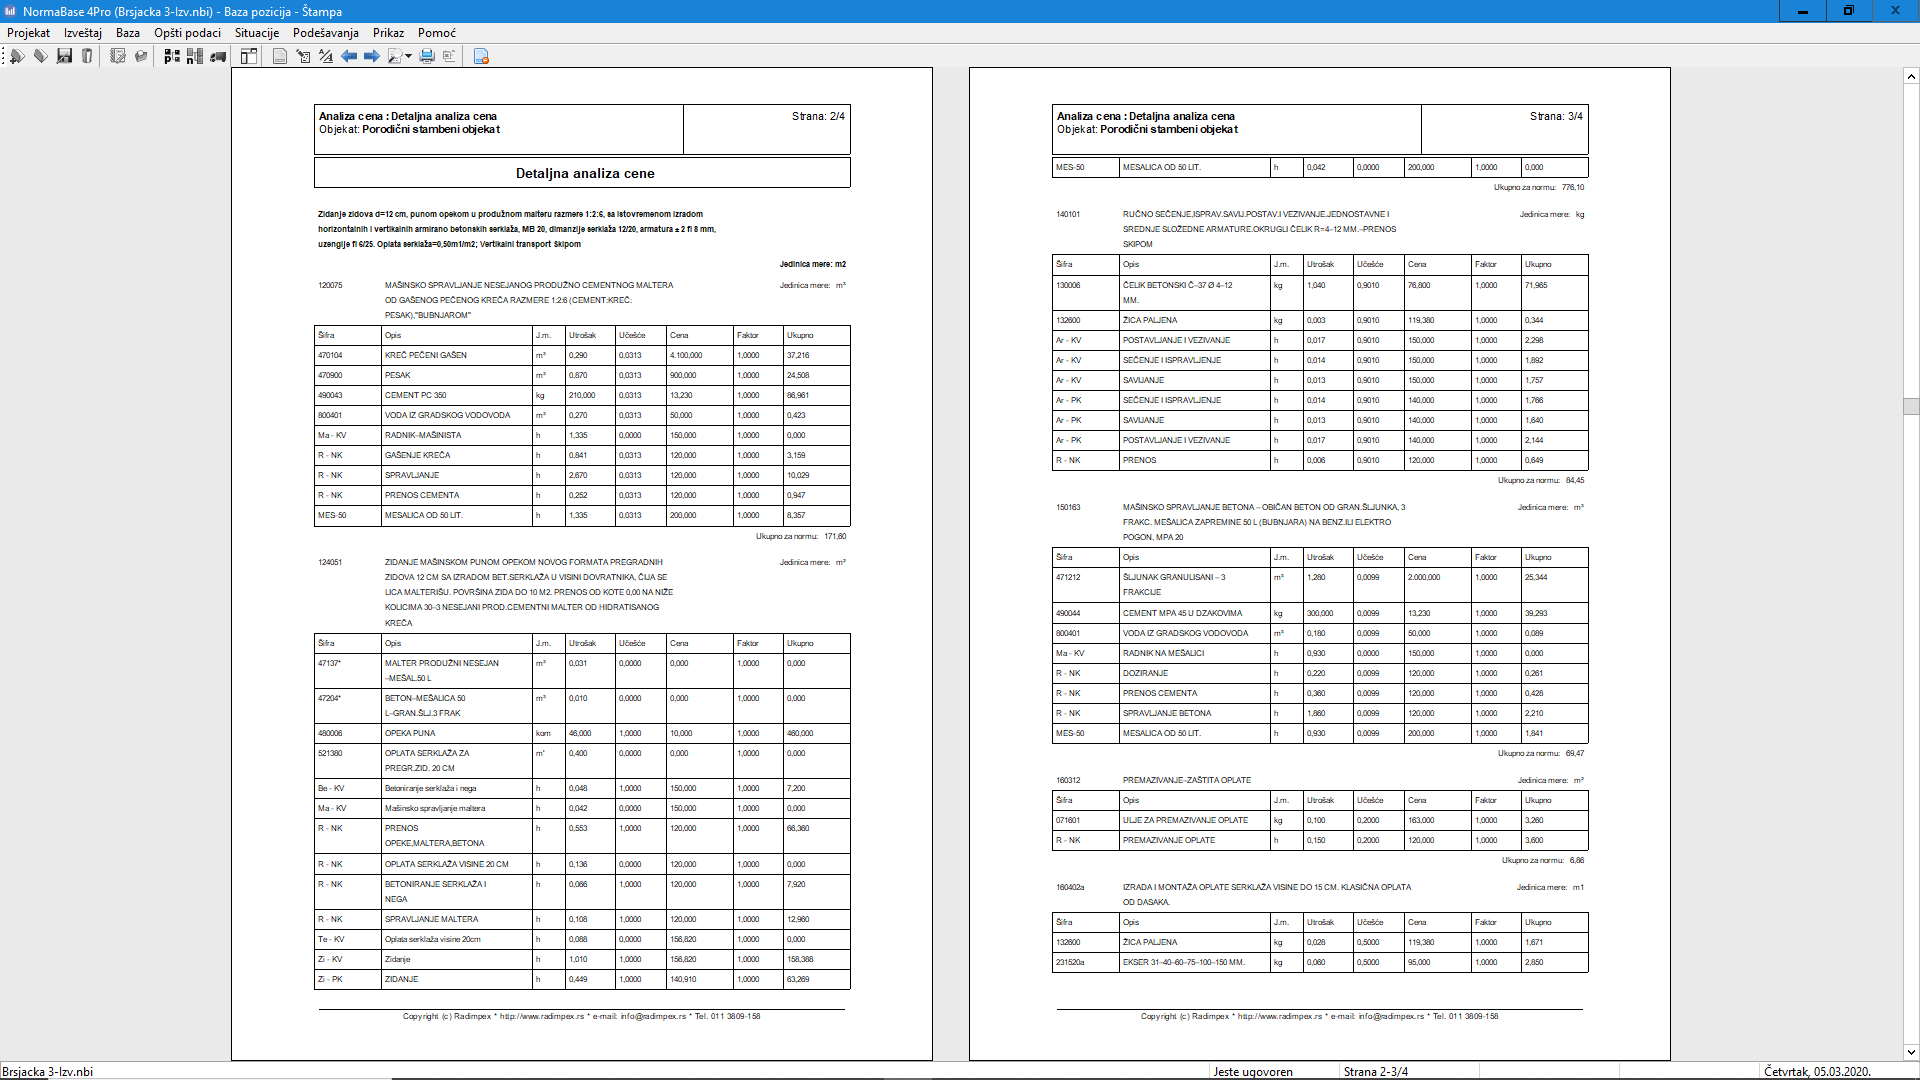Go to previous page with left arrow
The height and width of the screenshot is (1080, 1920).
pyautogui.click(x=349, y=56)
